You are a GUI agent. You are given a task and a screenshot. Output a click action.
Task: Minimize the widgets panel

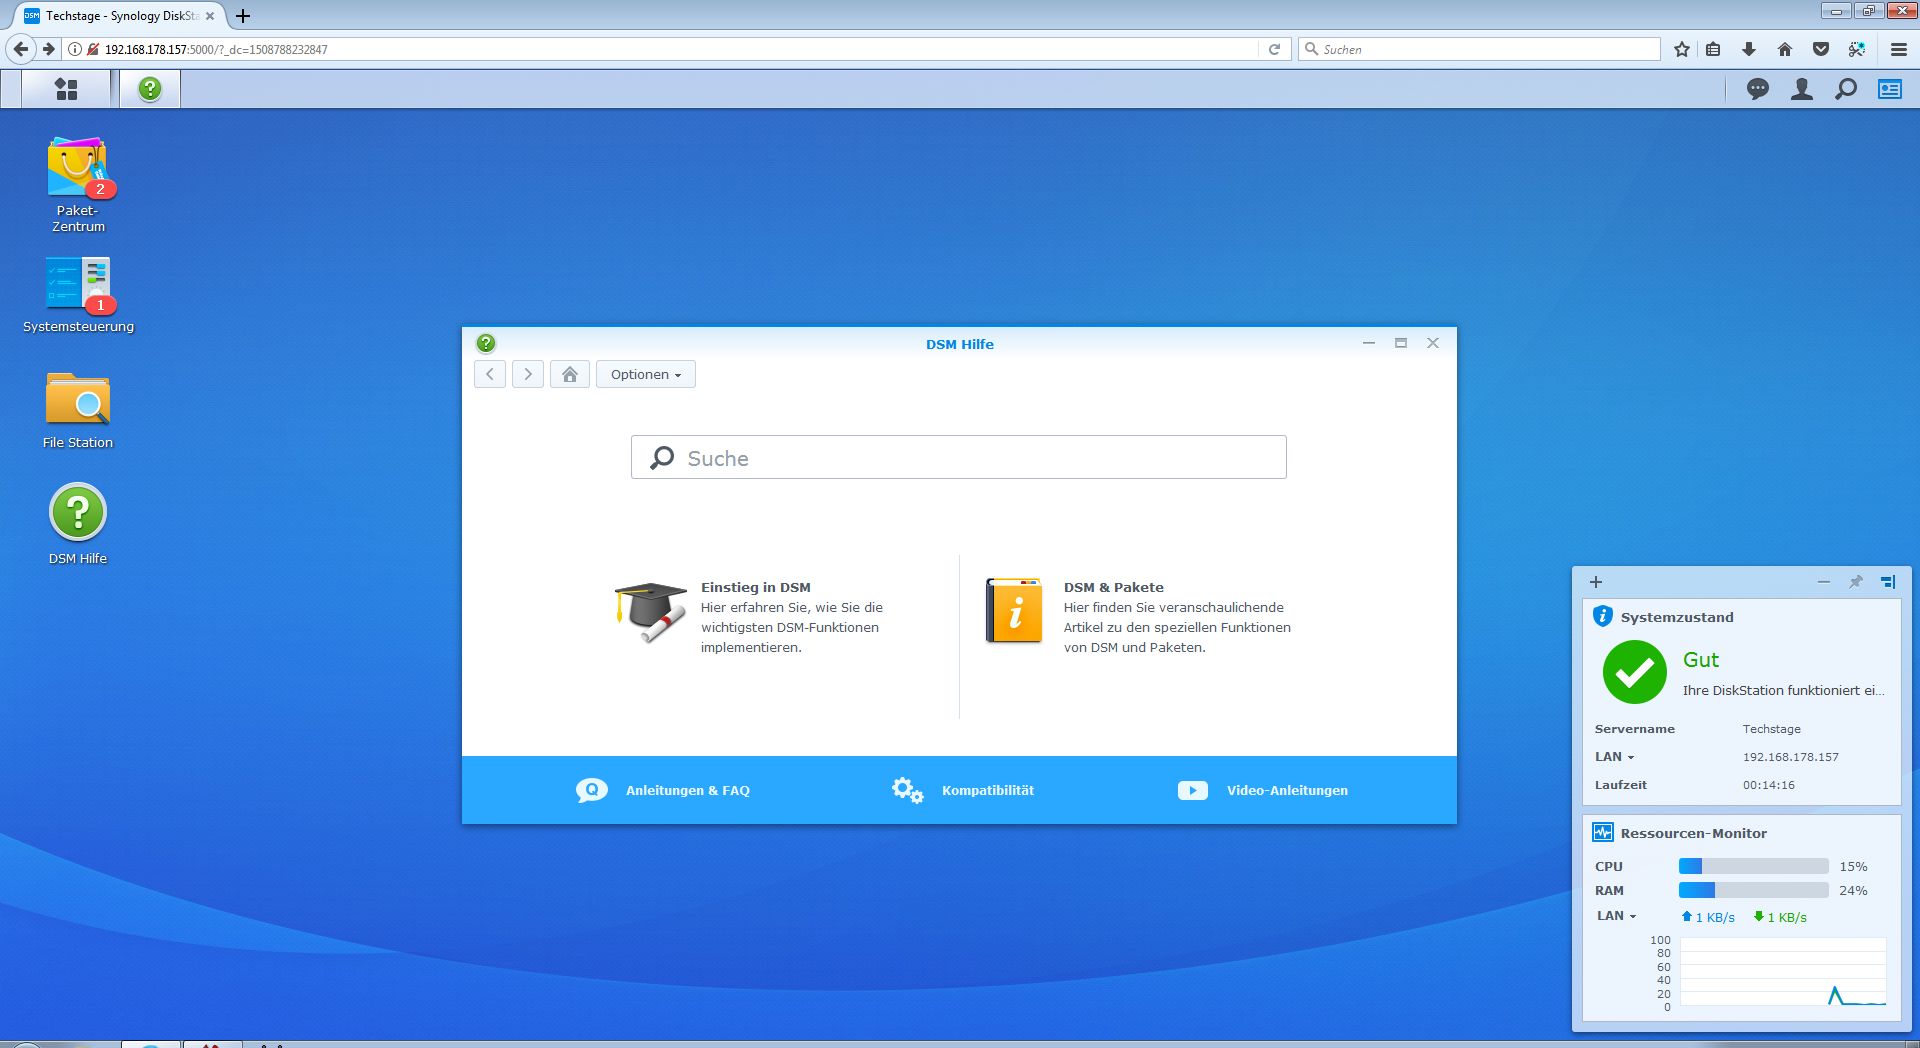tap(1824, 582)
